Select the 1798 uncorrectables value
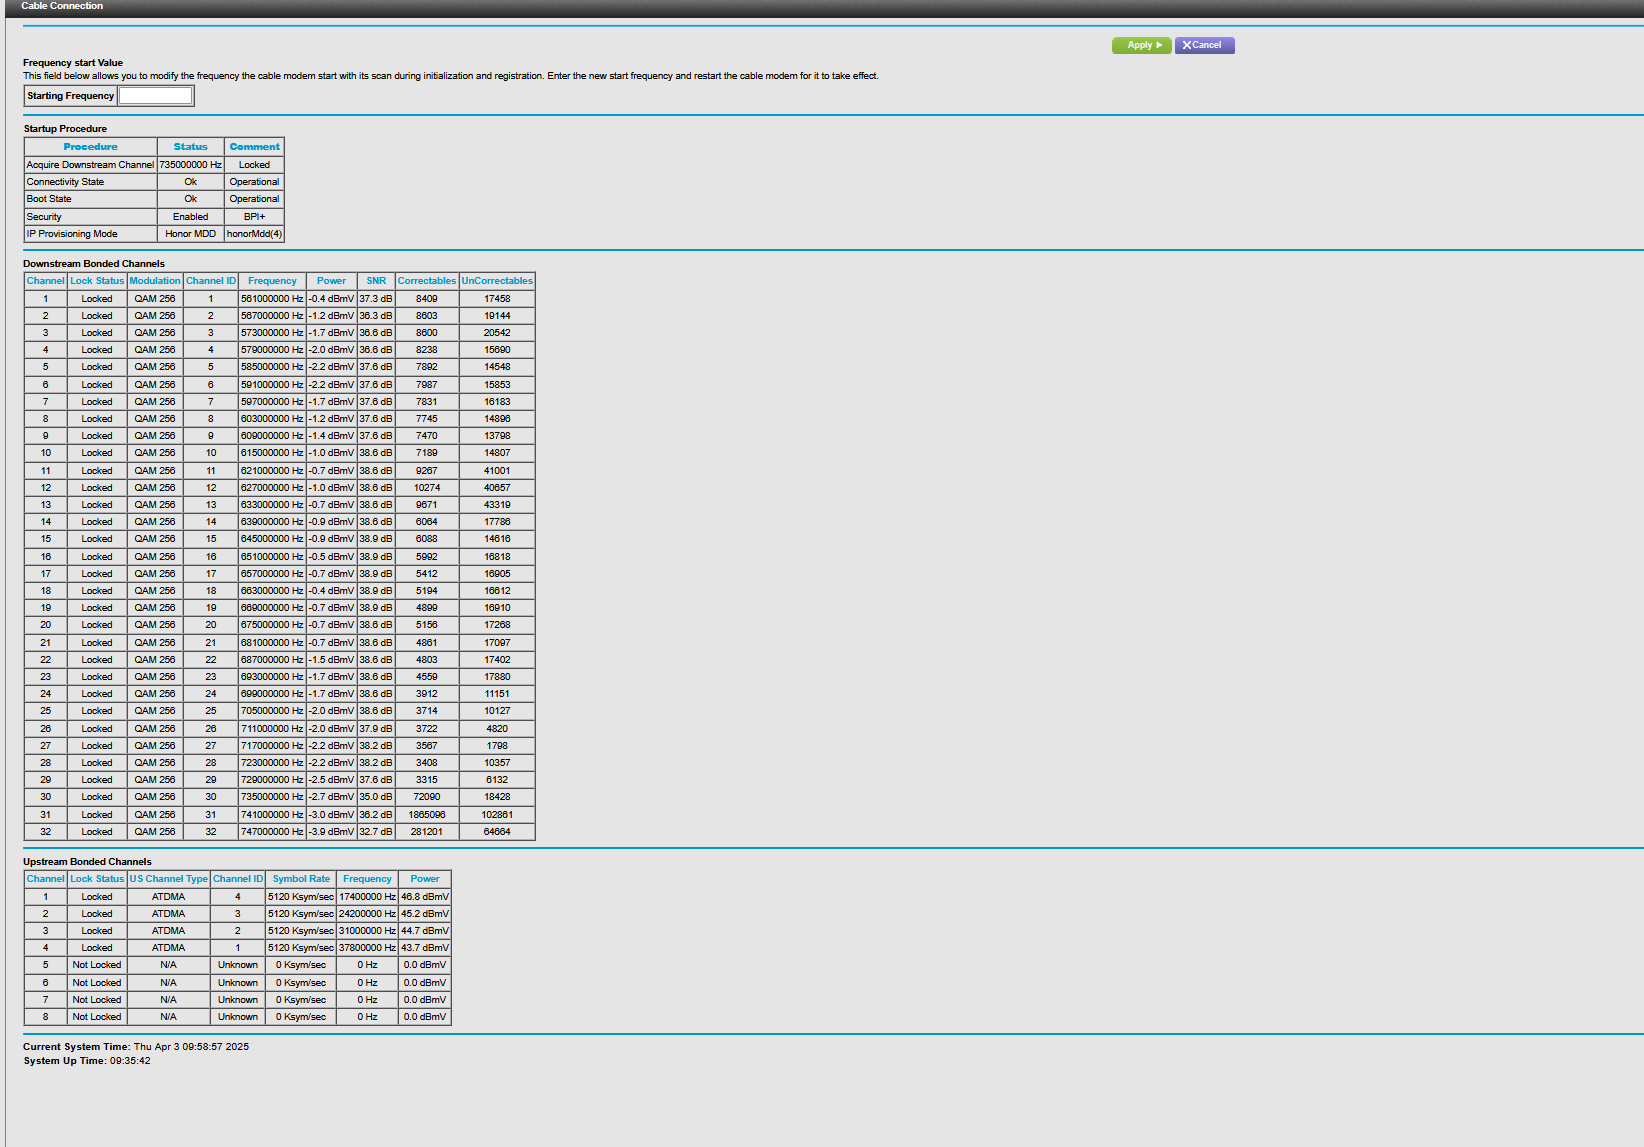Viewport: 1644px width, 1147px height. pos(497,746)
